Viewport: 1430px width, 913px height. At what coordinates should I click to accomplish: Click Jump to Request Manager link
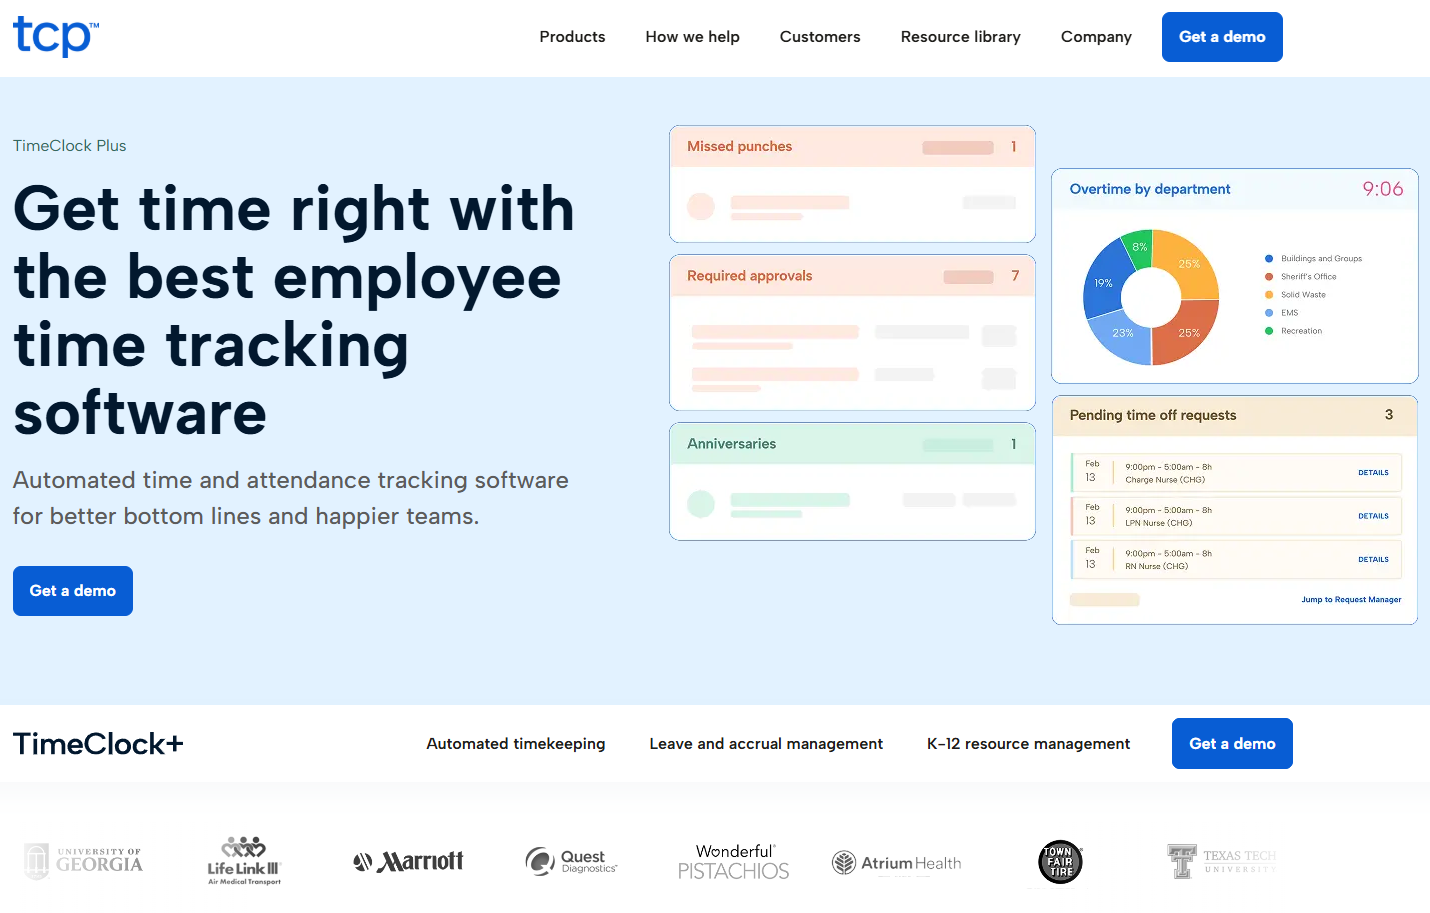click(1351, 600)
